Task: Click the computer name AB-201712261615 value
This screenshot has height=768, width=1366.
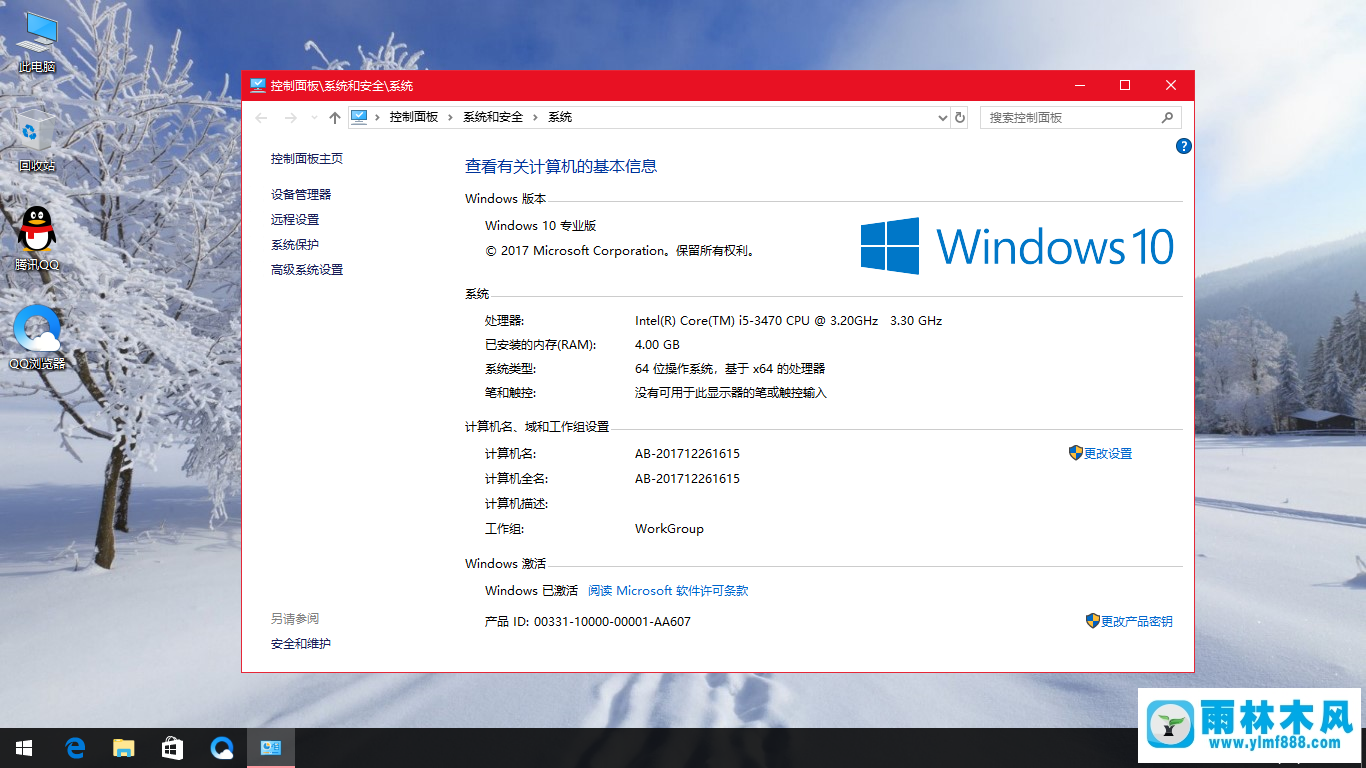Action: [688, 454]
